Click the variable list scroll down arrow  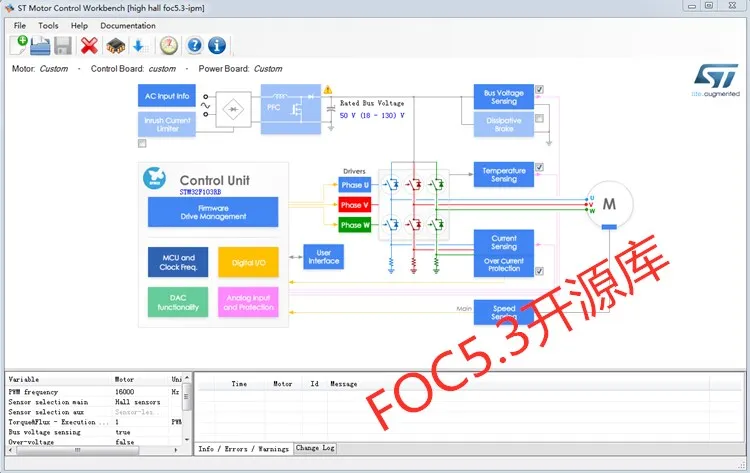pos(187,440)
